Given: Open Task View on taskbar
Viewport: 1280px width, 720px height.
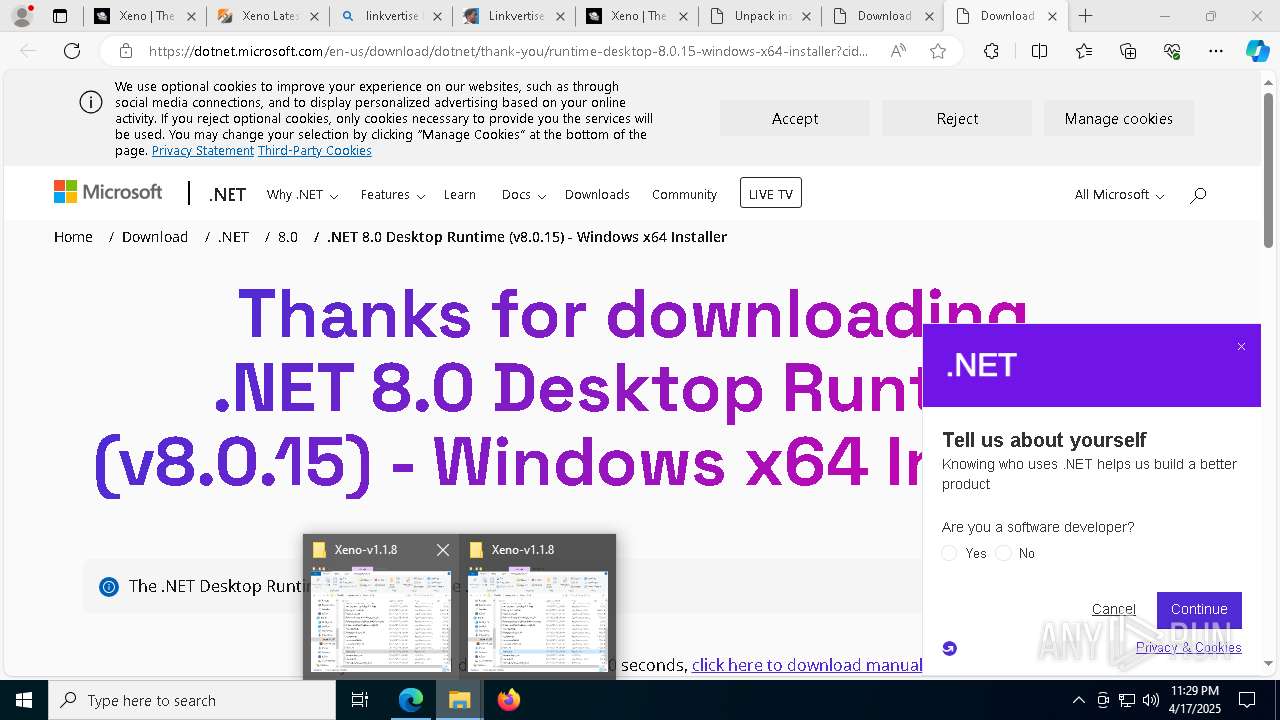Looking at the screenshot, I should 360,700.
